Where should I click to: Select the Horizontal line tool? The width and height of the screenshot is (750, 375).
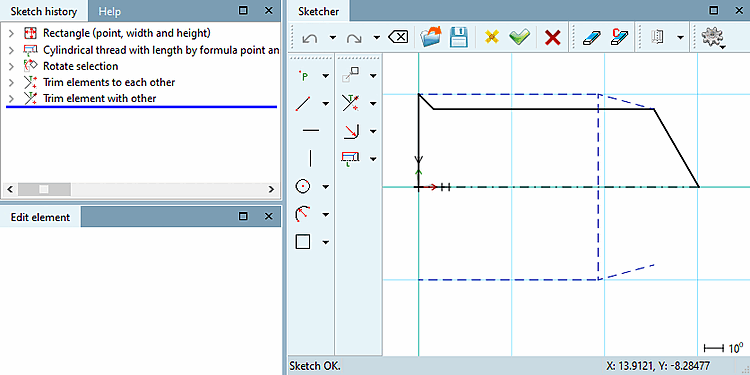click(311, 130)
